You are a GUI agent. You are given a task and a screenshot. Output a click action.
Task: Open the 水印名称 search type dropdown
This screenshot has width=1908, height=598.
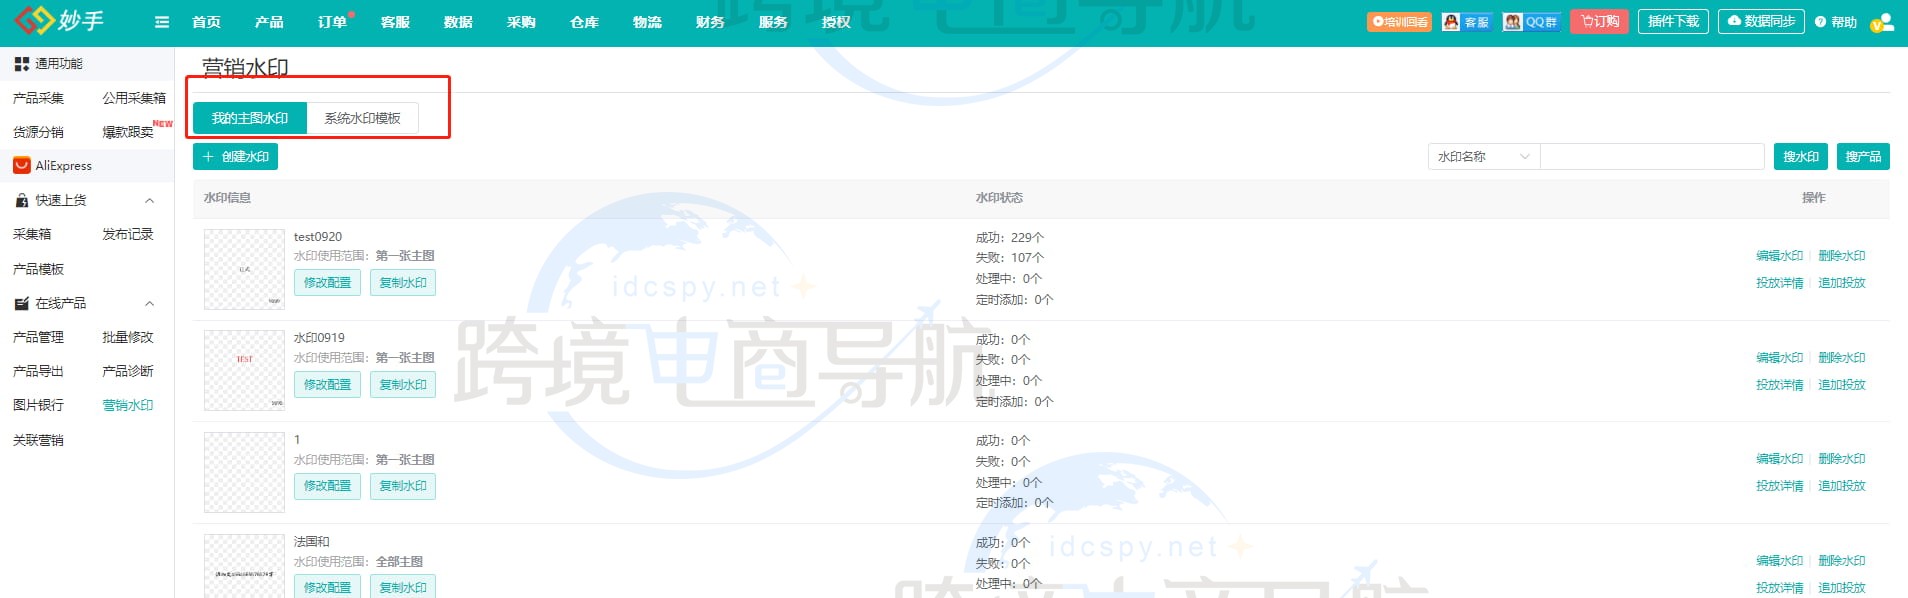coord(1483,157)
